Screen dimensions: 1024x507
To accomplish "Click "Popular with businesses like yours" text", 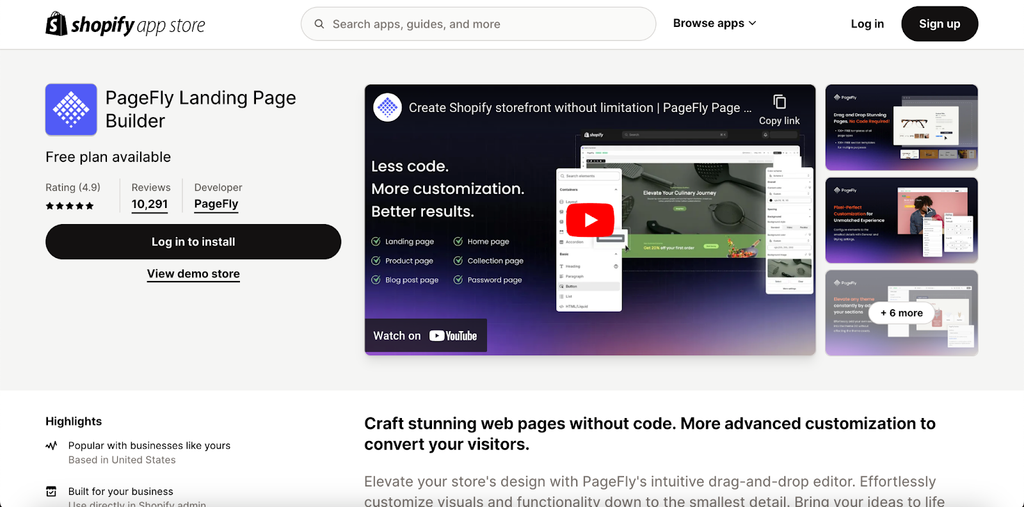I will tap(149, 446).
